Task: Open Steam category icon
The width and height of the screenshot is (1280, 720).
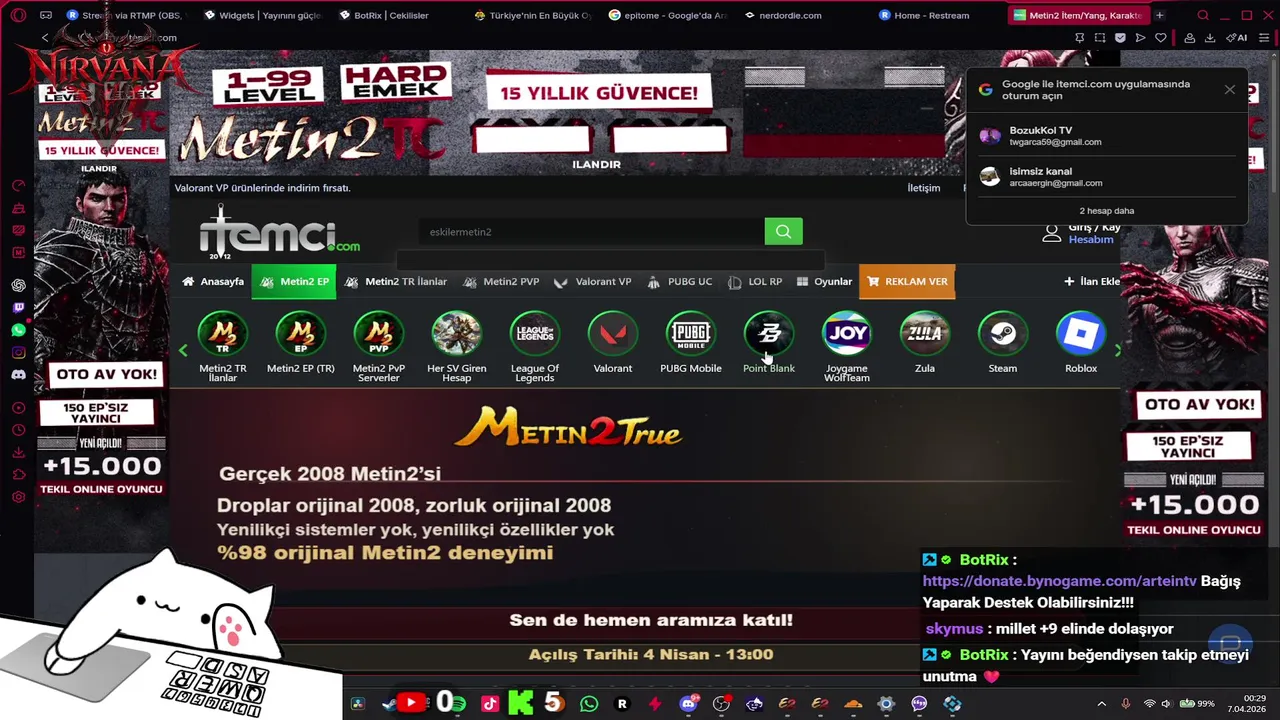Action: 1003,334
